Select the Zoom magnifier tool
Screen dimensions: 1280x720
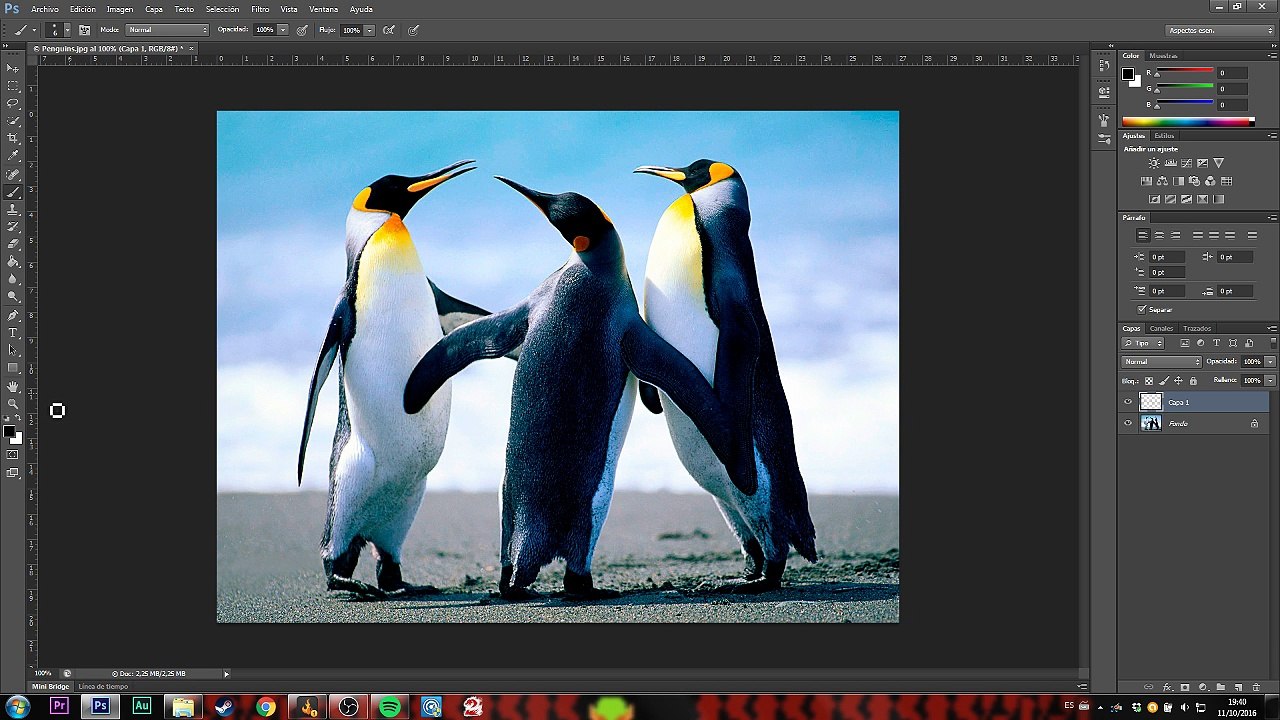(x=13, y=404)
